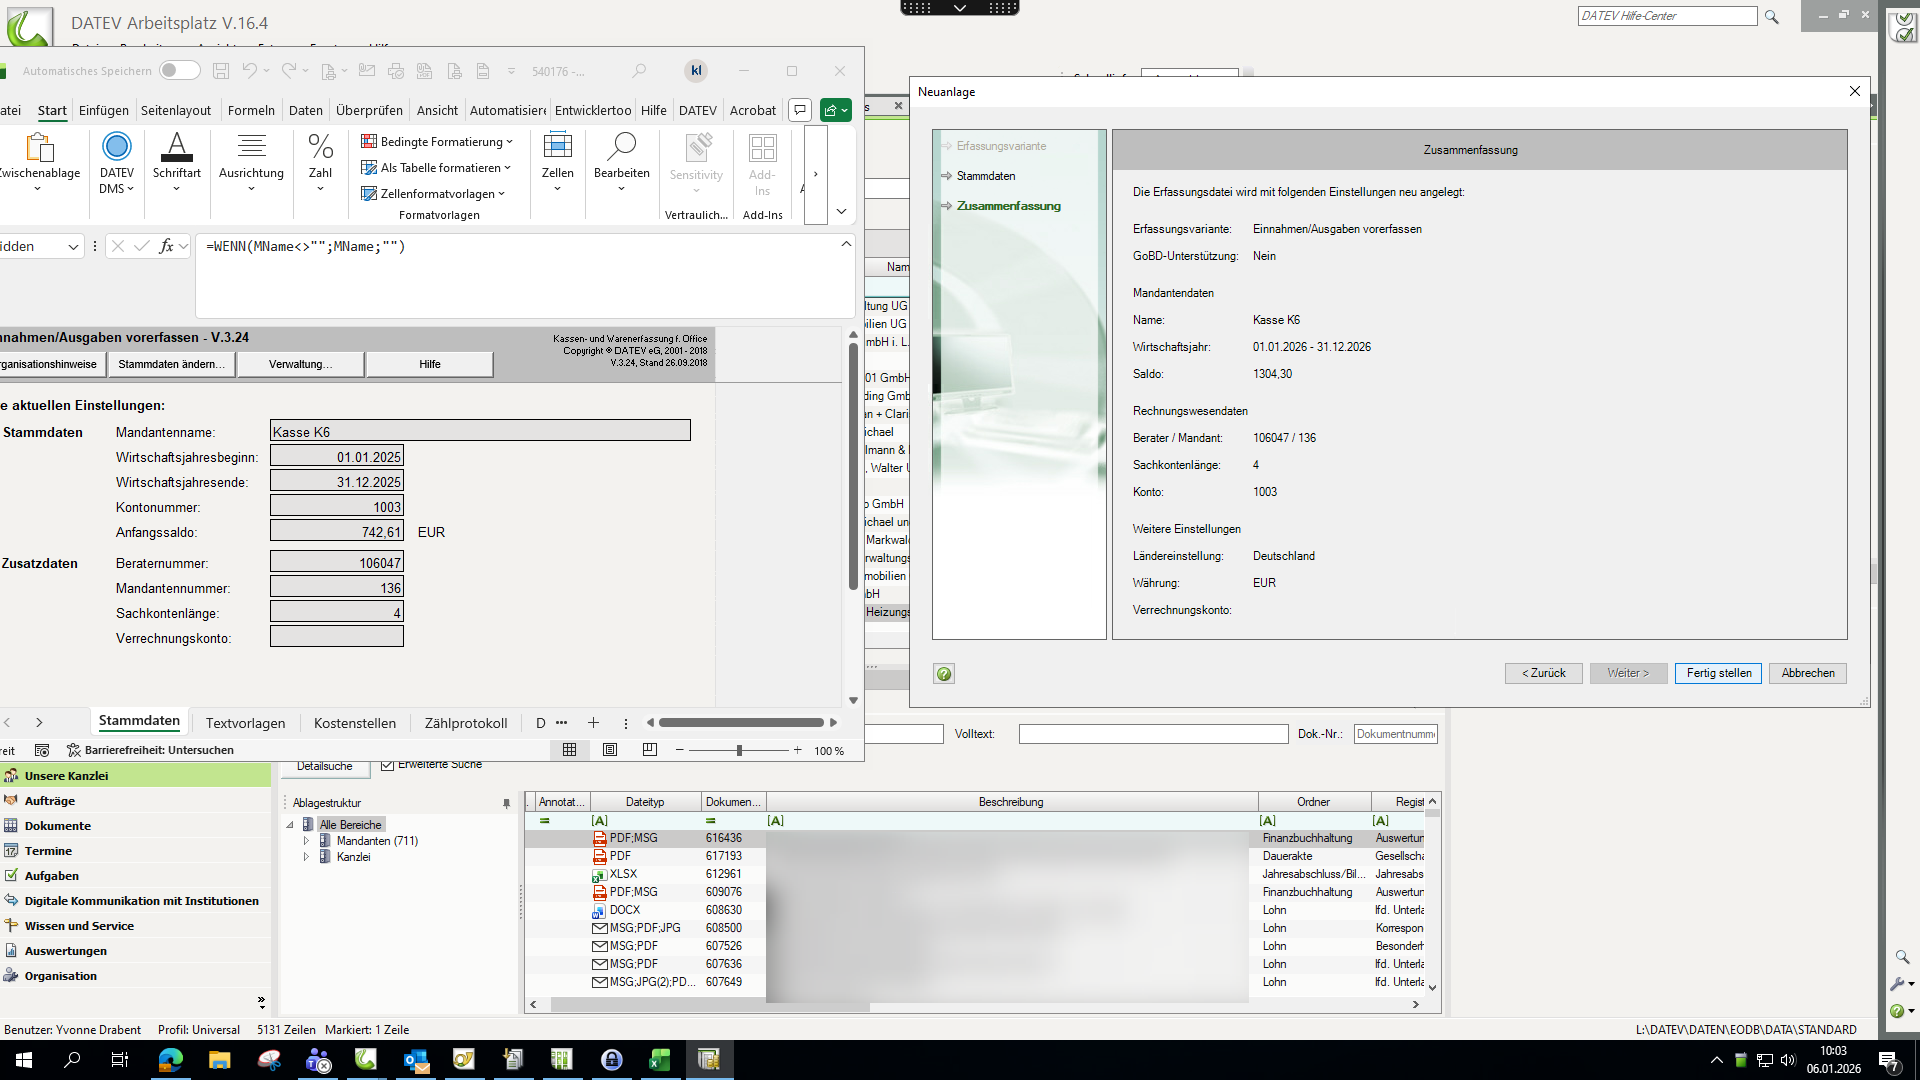Click the green help icon in Neuanlage dialog
This screenshot has width=1920, height=1080.
click(x=943, y=674)
